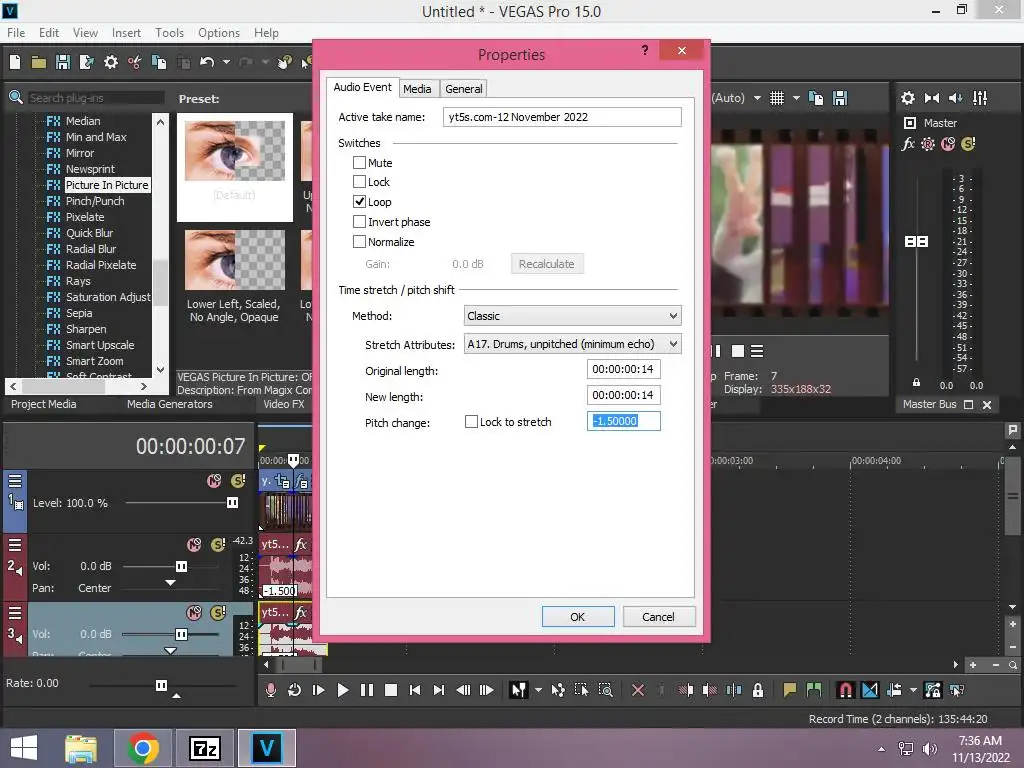Image resolution: width=1024 pixels, height=768 pixels.
Task: Open mixing console sliders icon
Action: 980,98
